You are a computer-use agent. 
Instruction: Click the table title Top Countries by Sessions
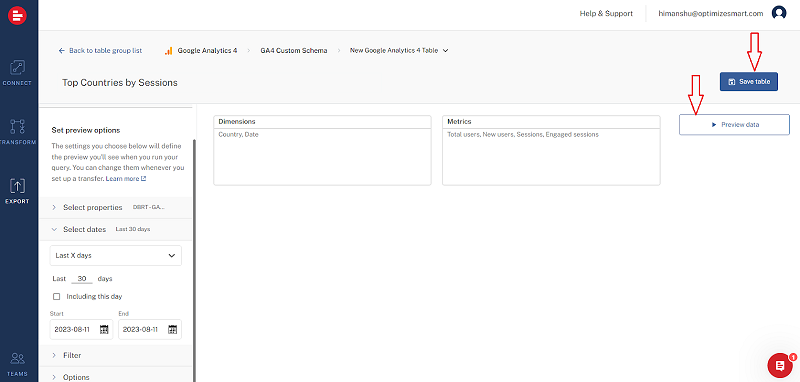point(120,83)
